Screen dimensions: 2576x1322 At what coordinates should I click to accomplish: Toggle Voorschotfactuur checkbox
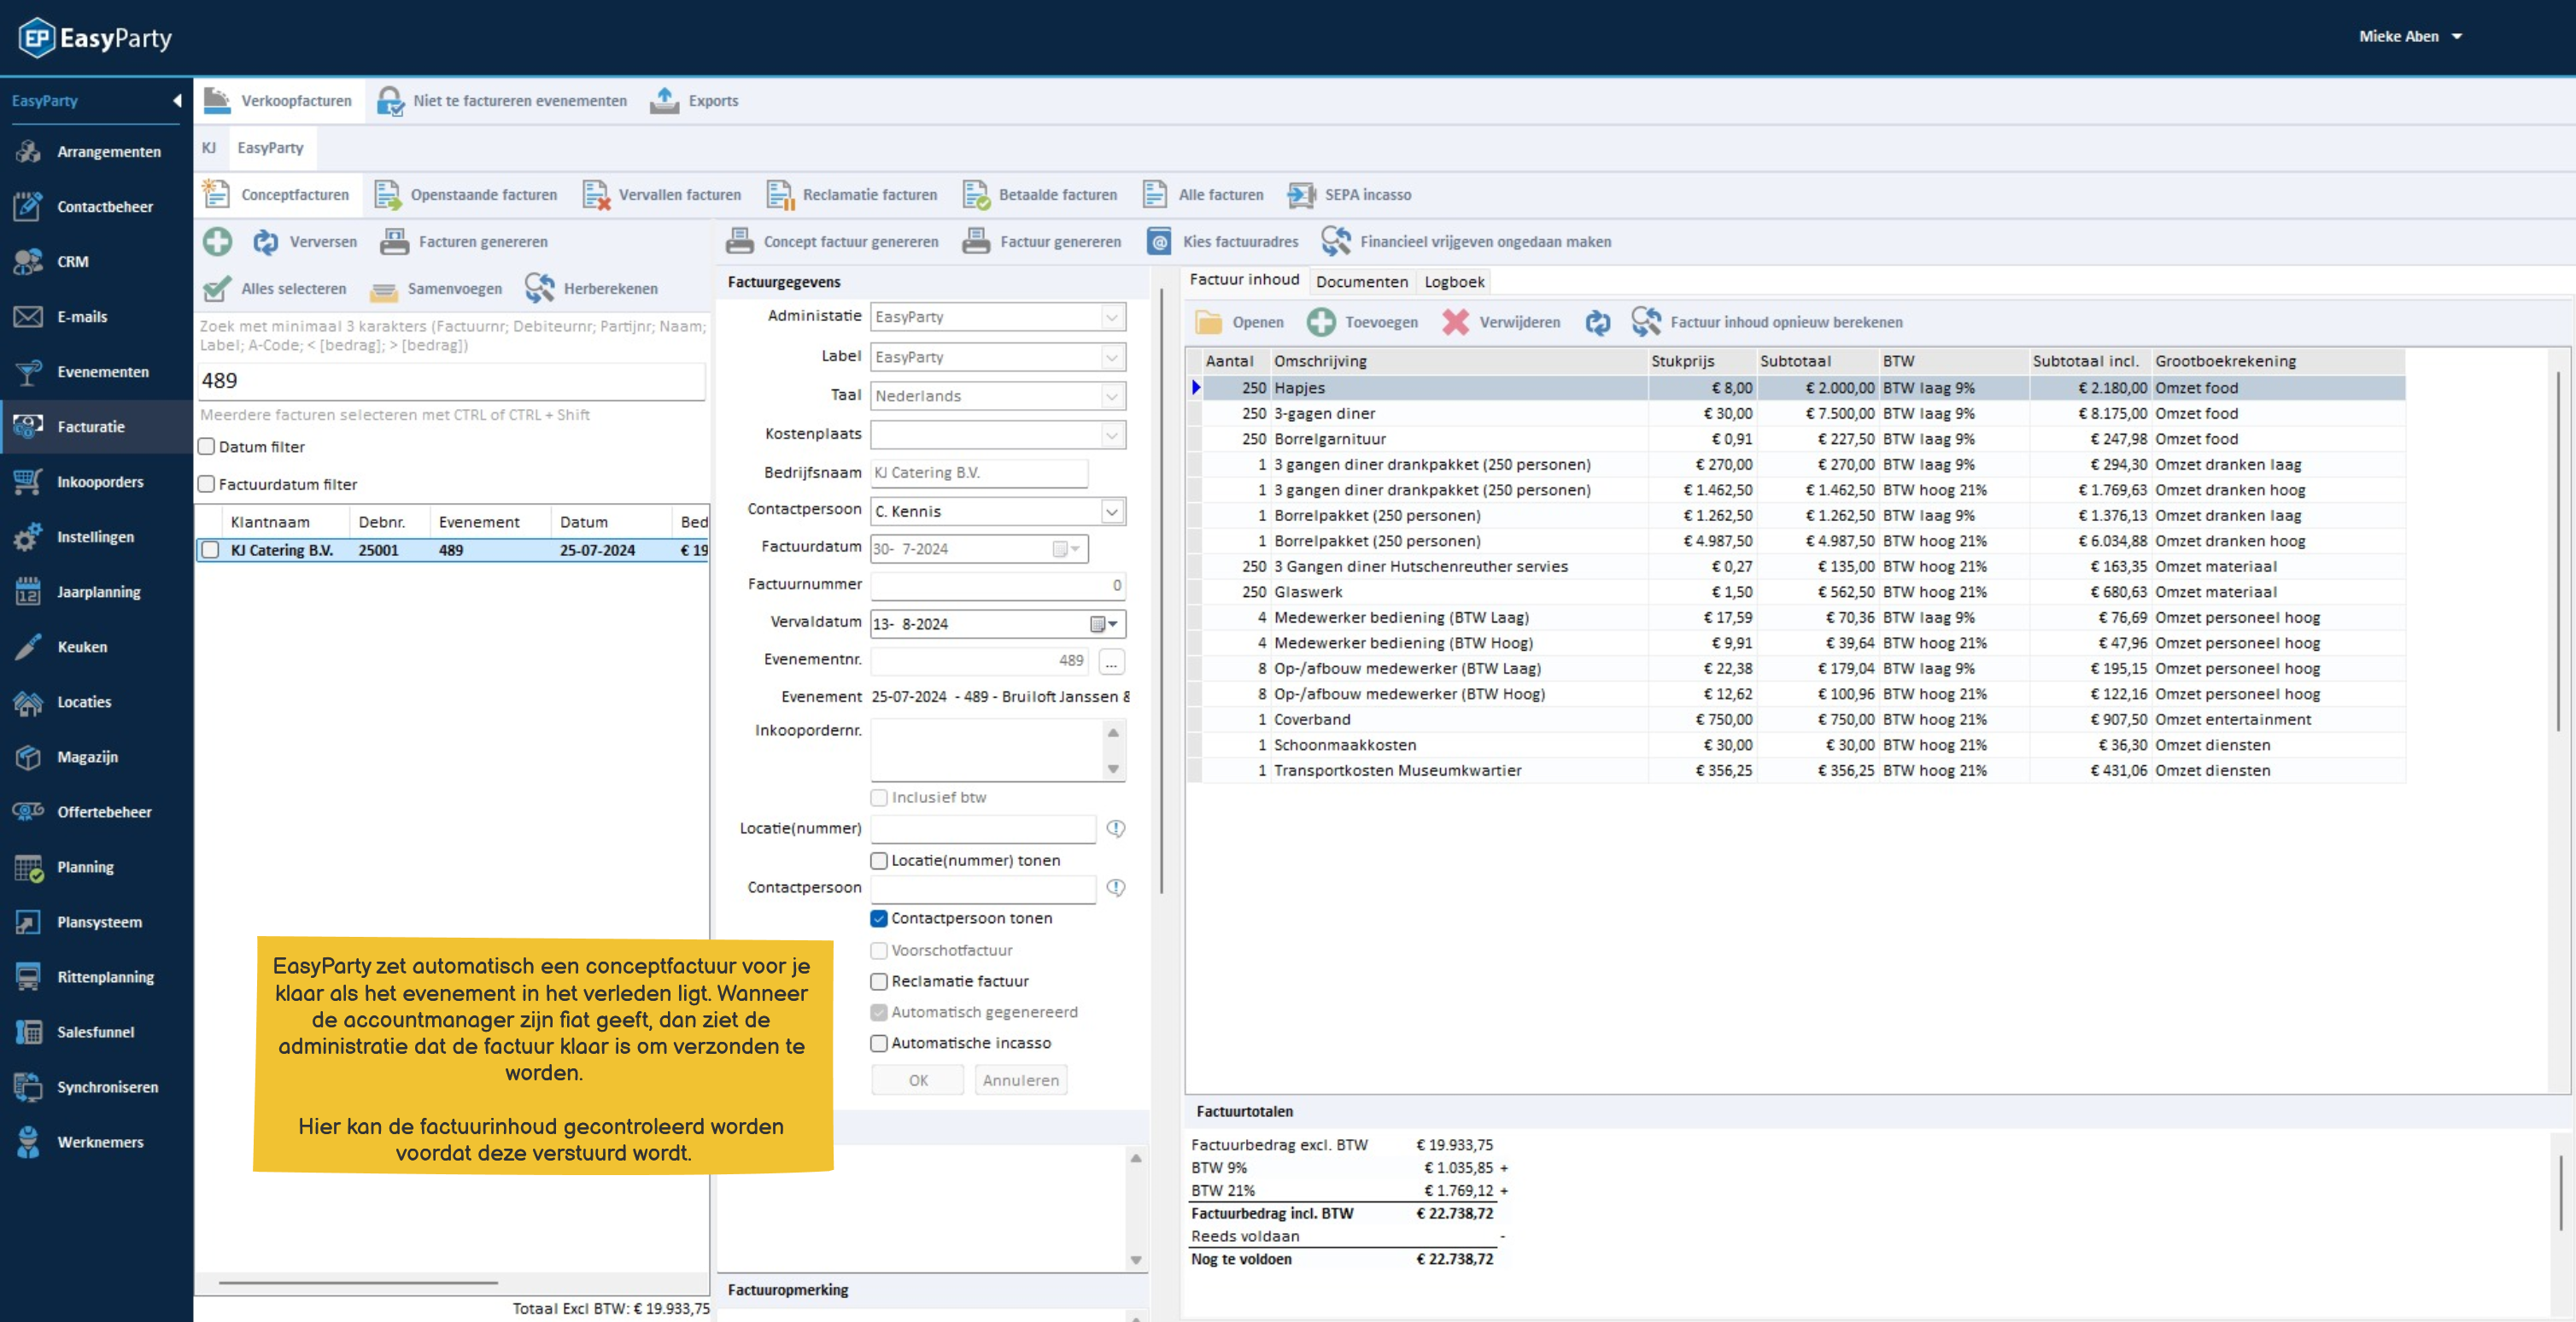(879, 950)
